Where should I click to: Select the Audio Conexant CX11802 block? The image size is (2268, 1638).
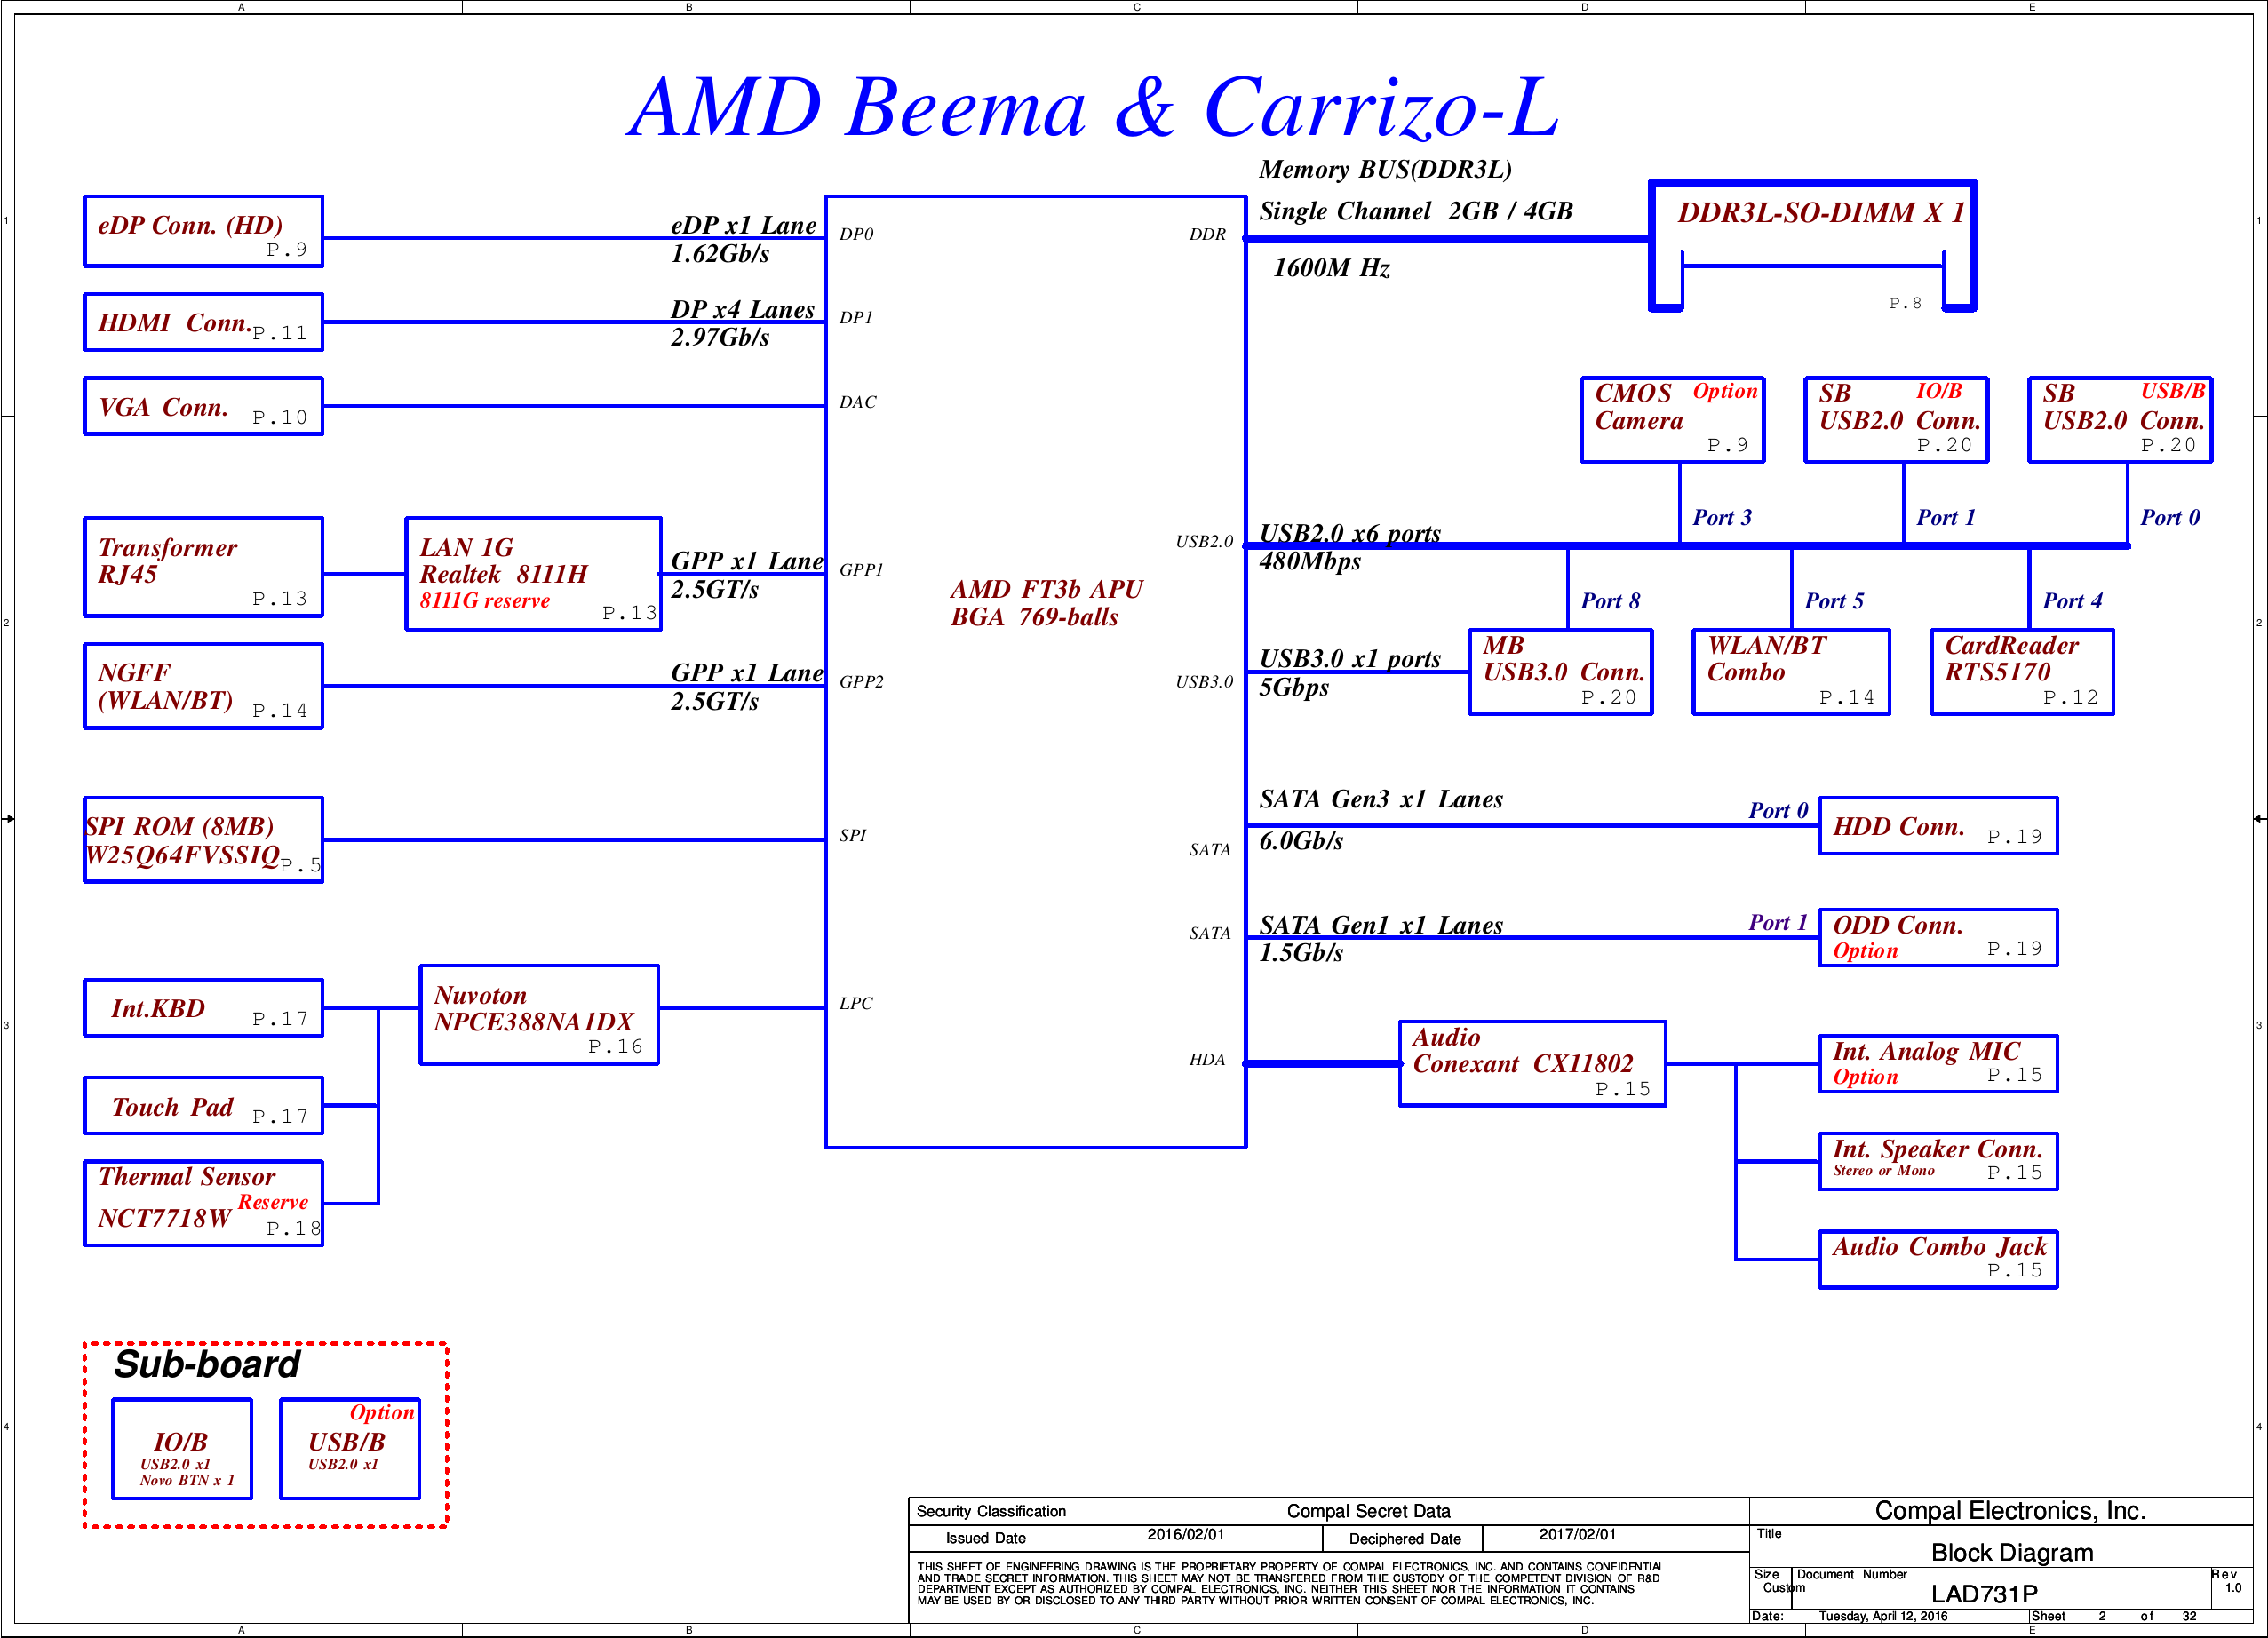point(1532,1064)
